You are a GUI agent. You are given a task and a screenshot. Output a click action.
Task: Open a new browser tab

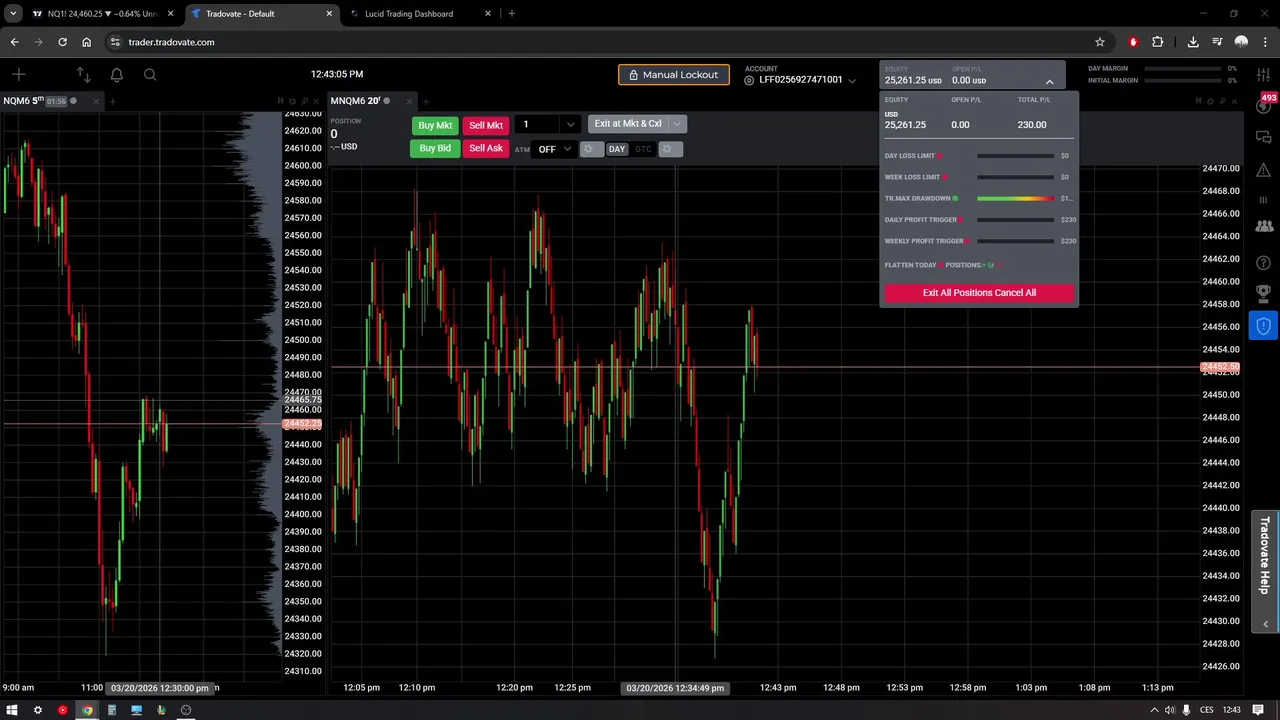(x=511, y=14)
